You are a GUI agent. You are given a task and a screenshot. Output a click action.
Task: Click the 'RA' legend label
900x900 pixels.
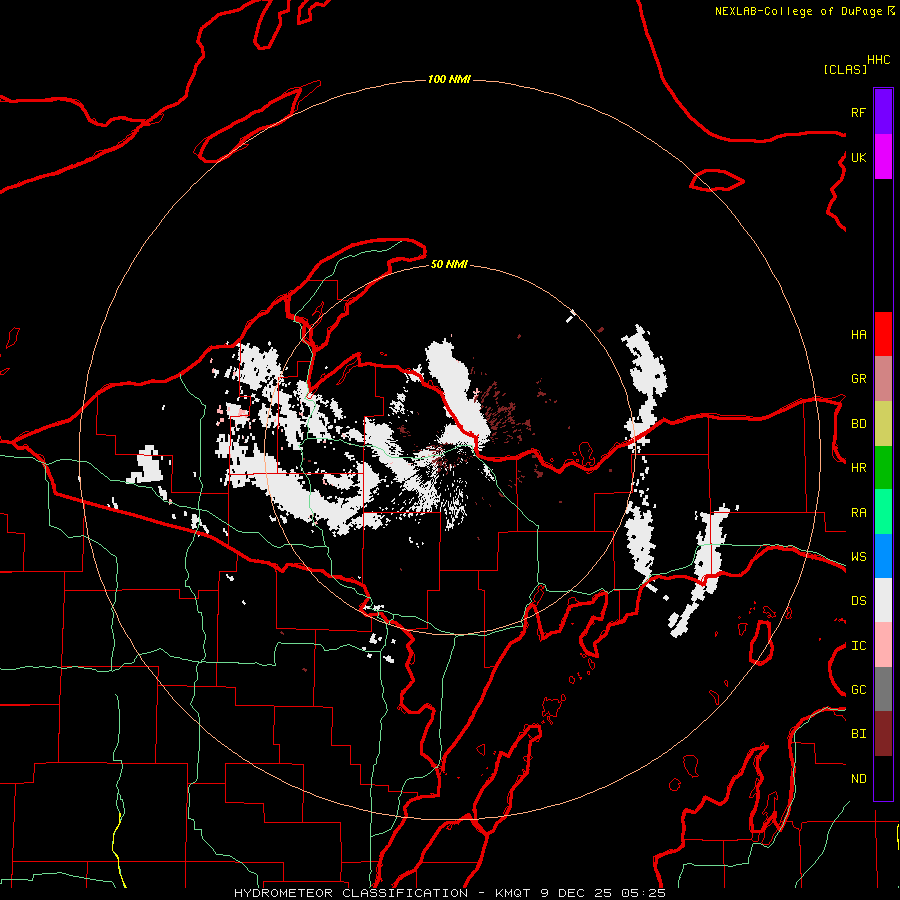pos(858,513)
